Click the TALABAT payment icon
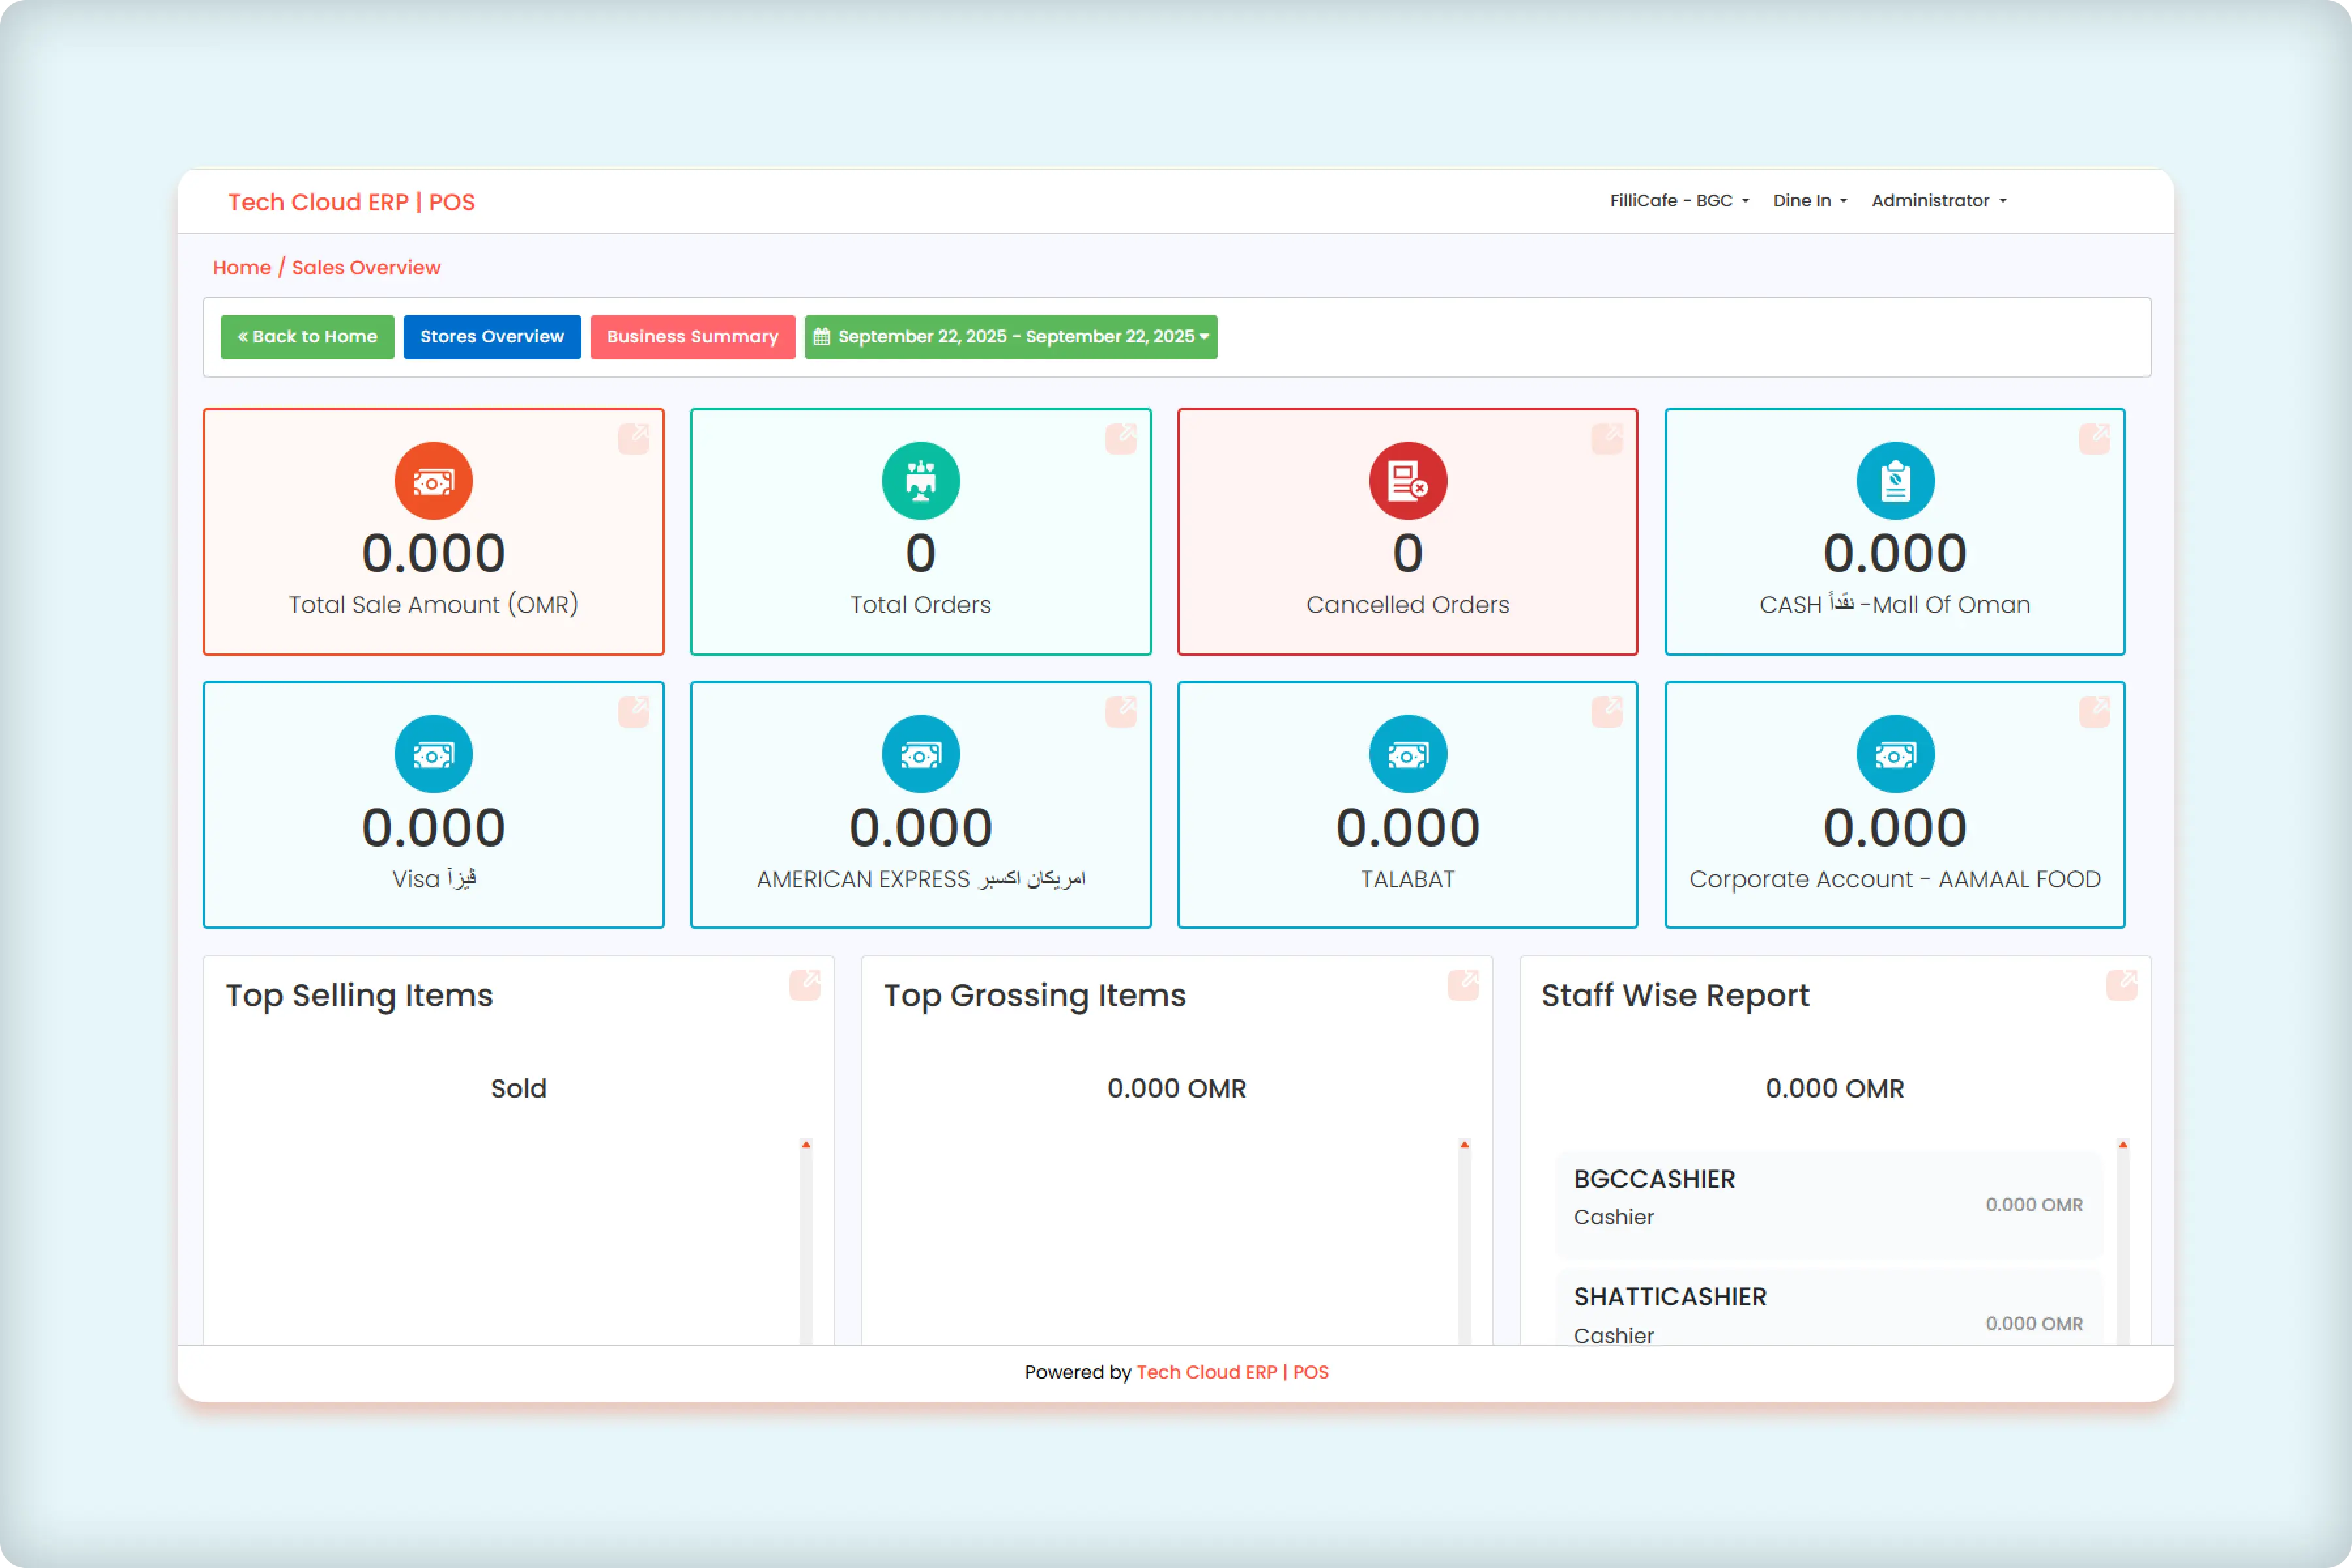This screenshot has width=2352, height=1568. pyautogui.click(x=1407, y=754)
